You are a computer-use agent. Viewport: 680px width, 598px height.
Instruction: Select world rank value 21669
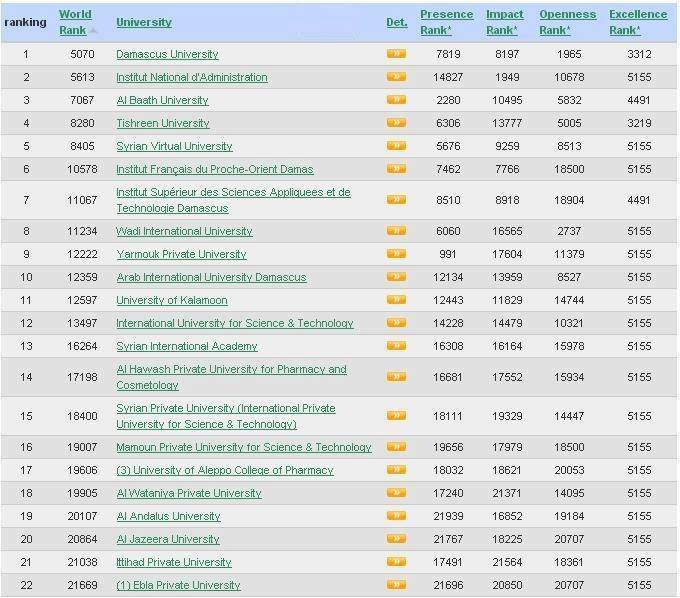click(x=82, y=585)
